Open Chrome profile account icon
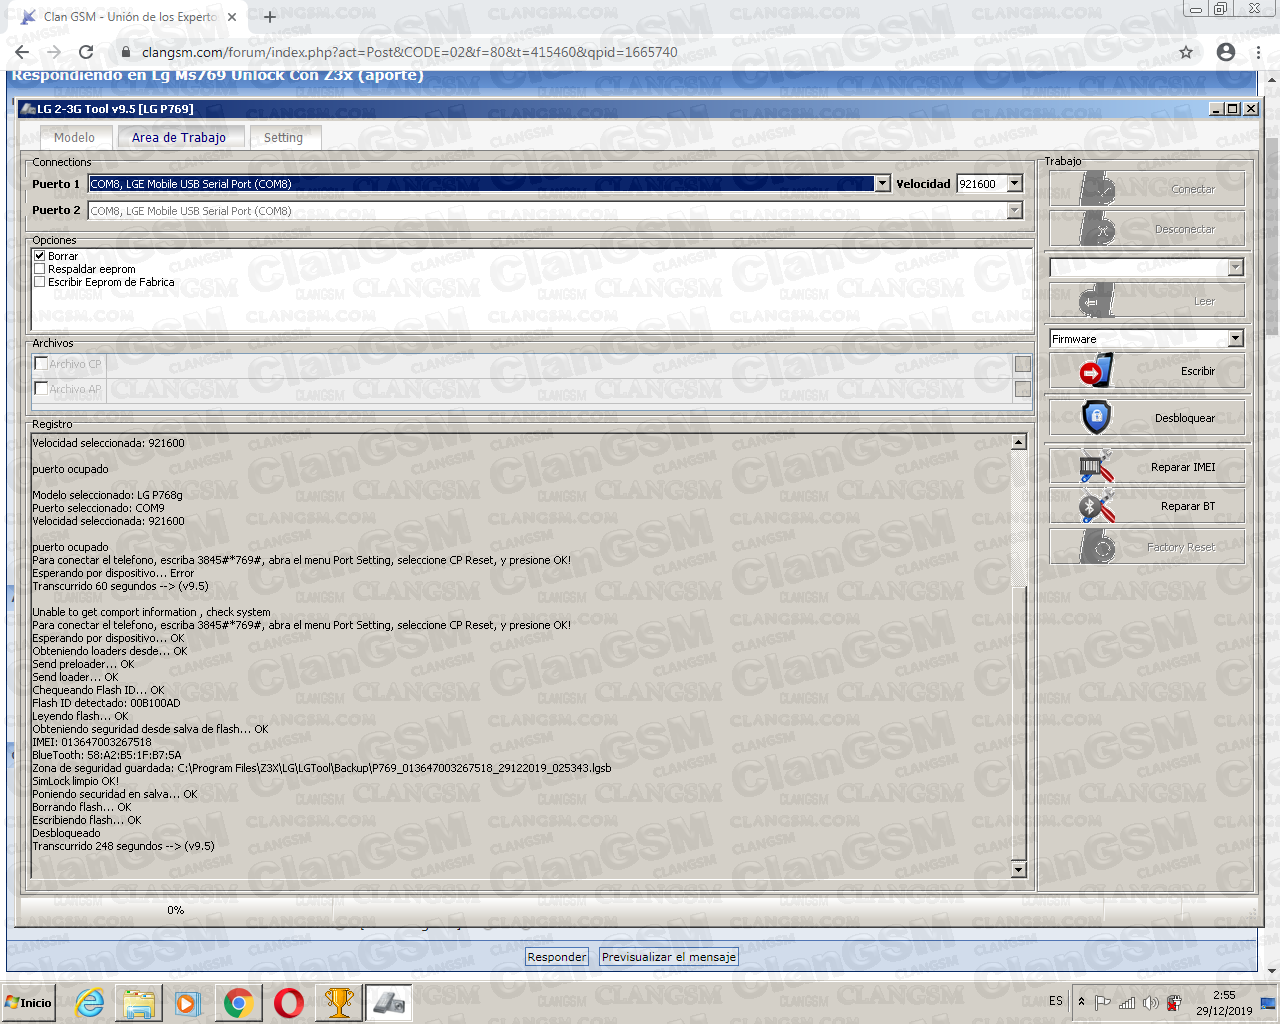Image resolution: width=1280 pixels, height=1024 pixels. pyautogui.click(x=1226, y=52)
